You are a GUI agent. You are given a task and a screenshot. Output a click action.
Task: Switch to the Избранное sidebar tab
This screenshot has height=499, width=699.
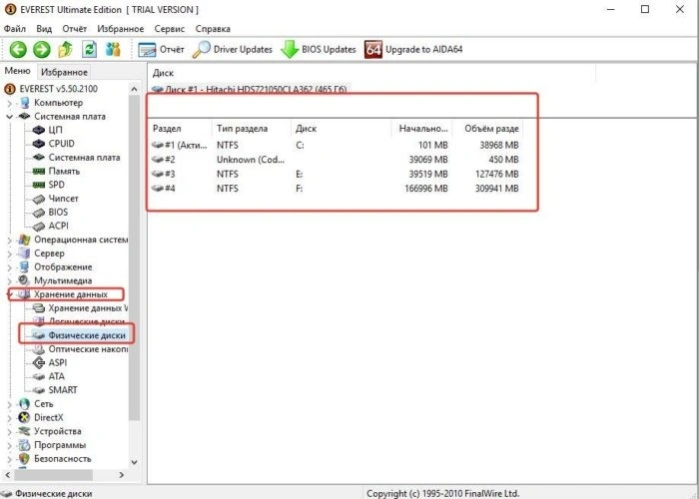pyautogui.click(x=64, y=72)
